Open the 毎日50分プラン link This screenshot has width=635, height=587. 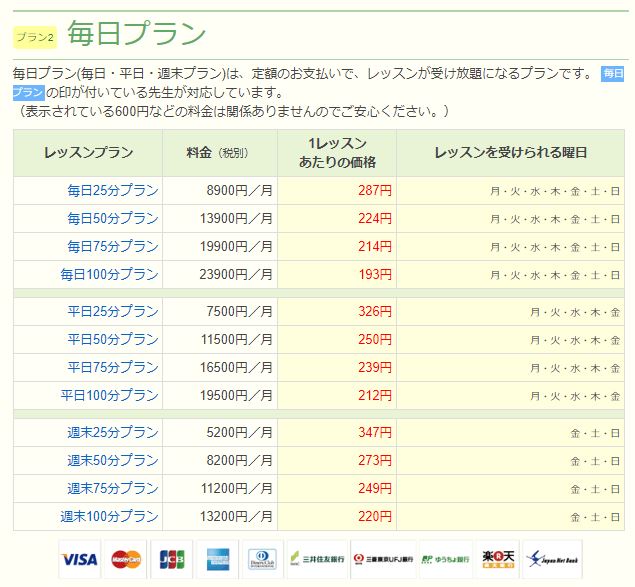pyautogui.click(x=113, y=218)
